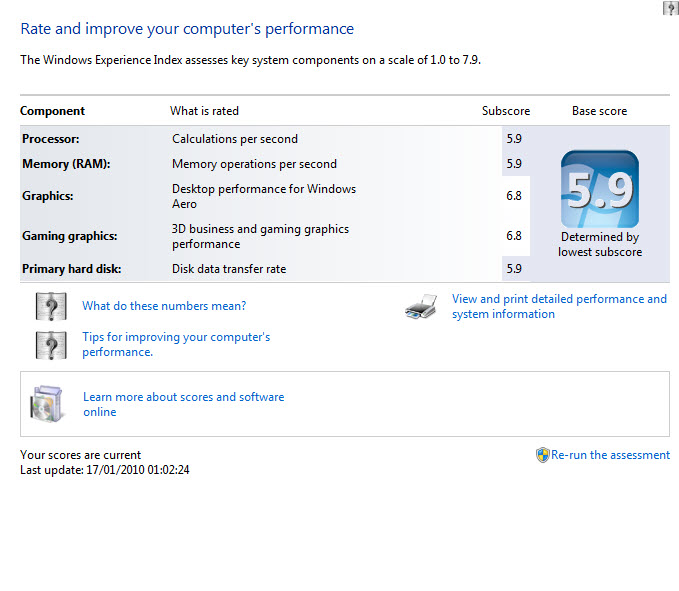Click the printer icon
The width and height of the screenshot is (679, 591).
pyautogui.click(x=421, y=307)
